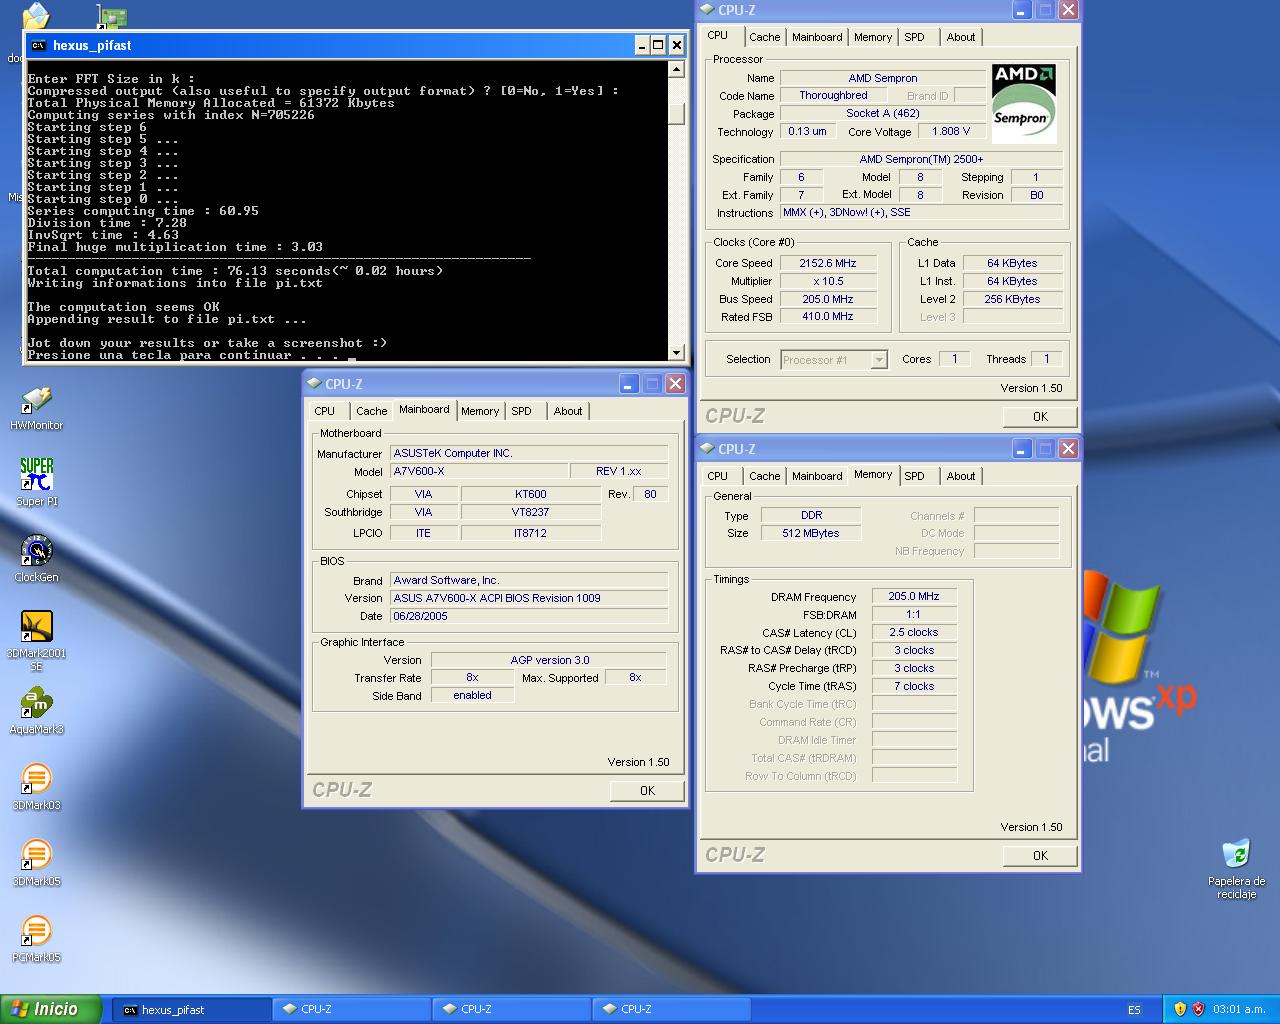This screenshot has height=1024, width=1280.
Task: Select SPD tab in Mainboard CPU-Z window
Action: tap(522, 411)
